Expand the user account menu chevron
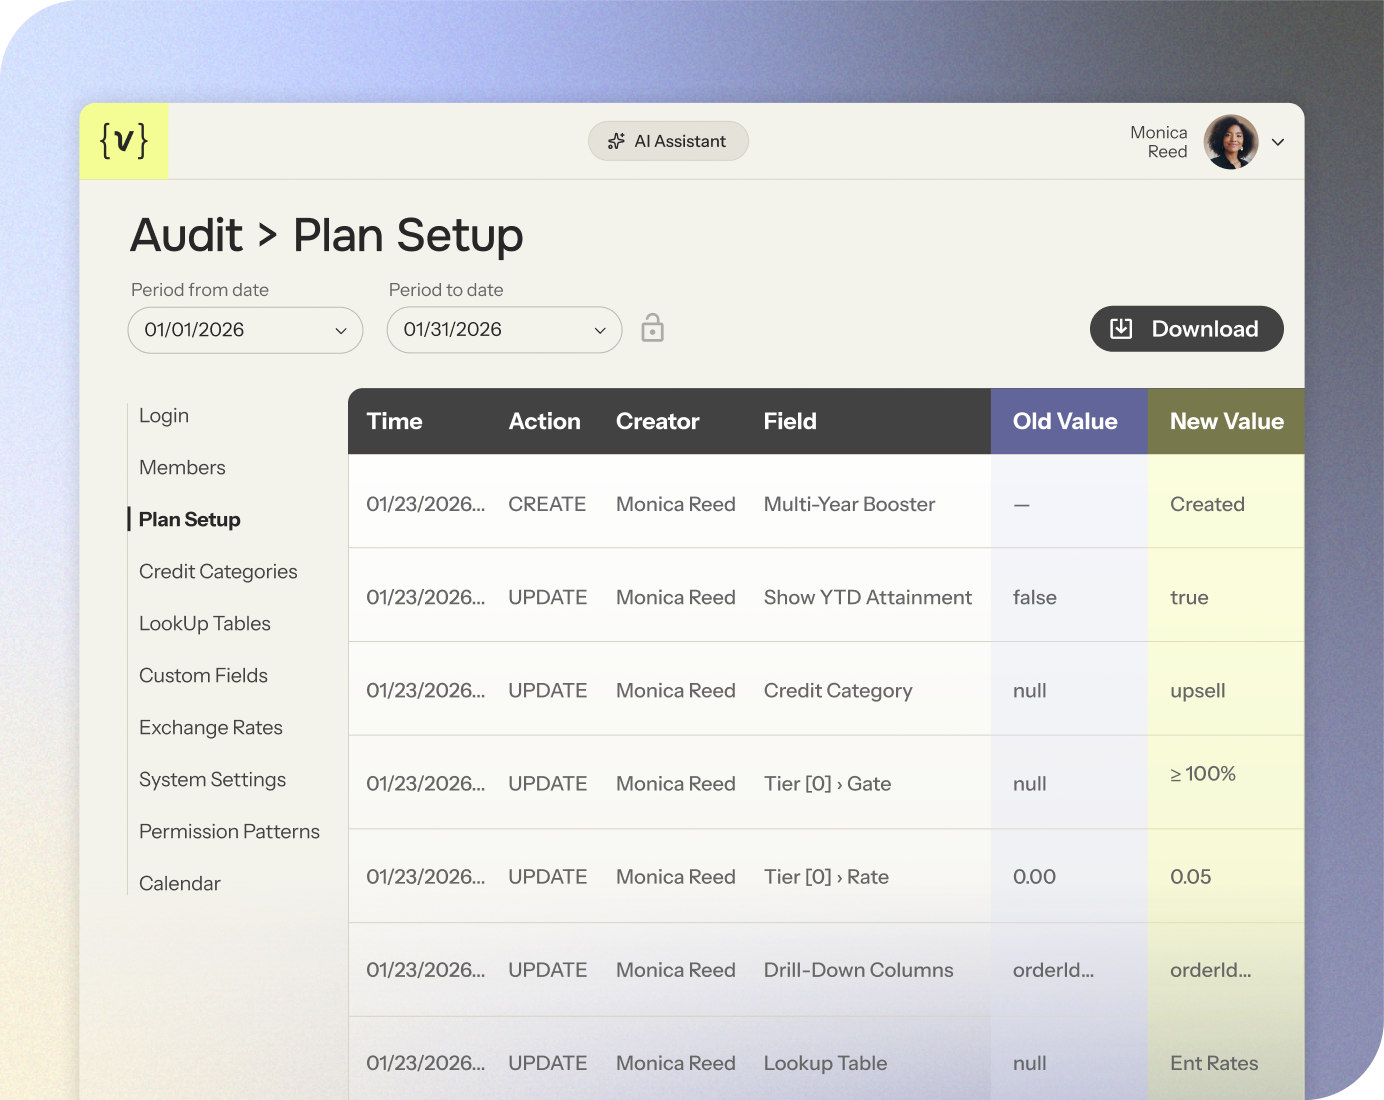1384x1100 pixels. 1278,142
